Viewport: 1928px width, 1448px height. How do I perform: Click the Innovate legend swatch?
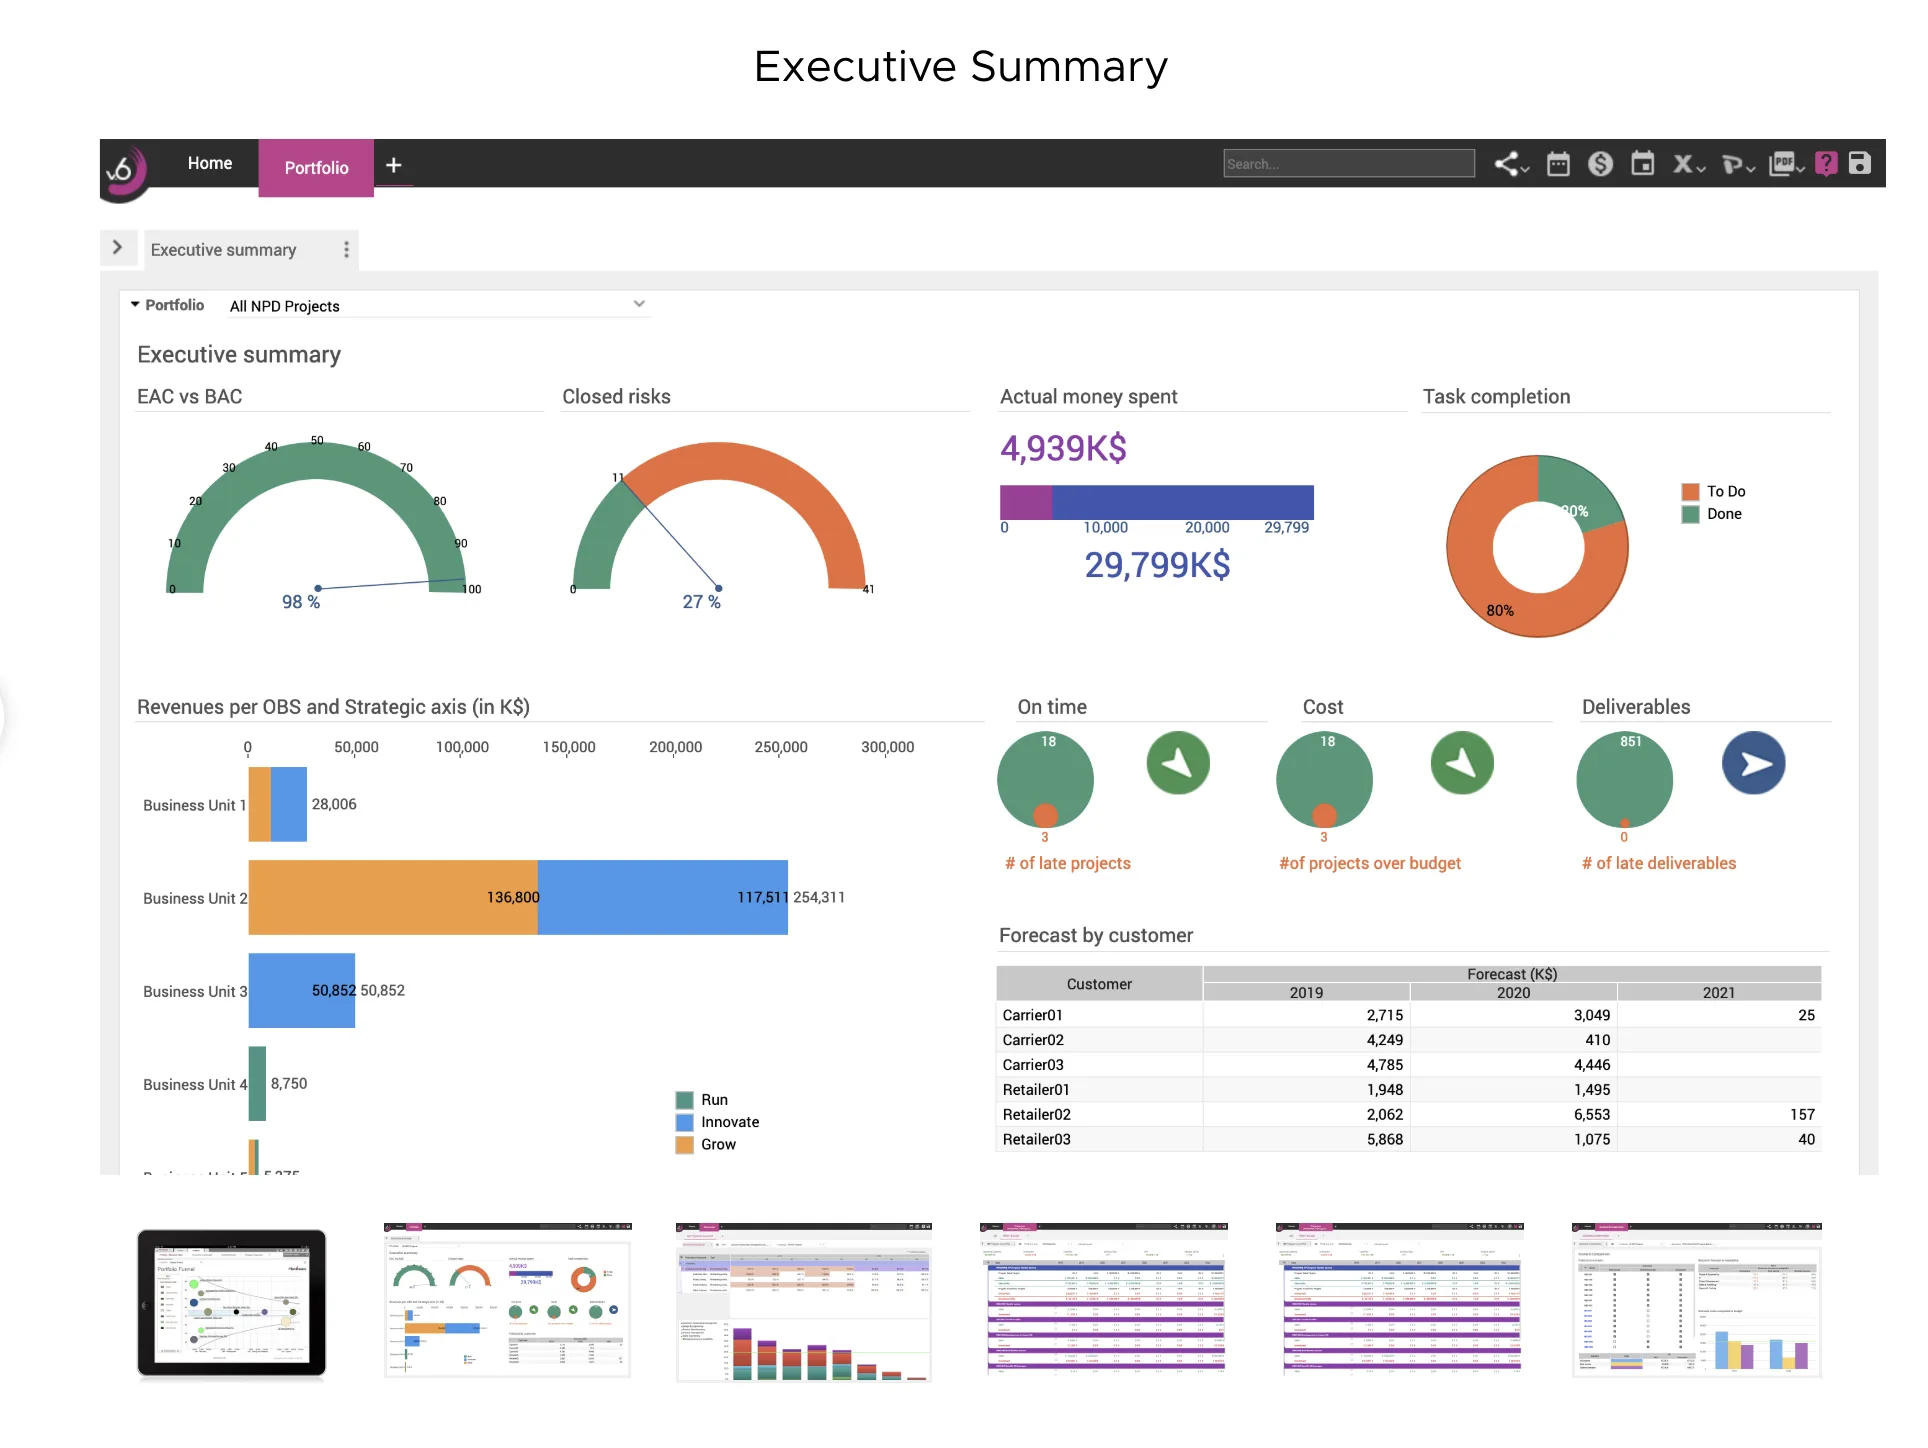[684, 1122]
